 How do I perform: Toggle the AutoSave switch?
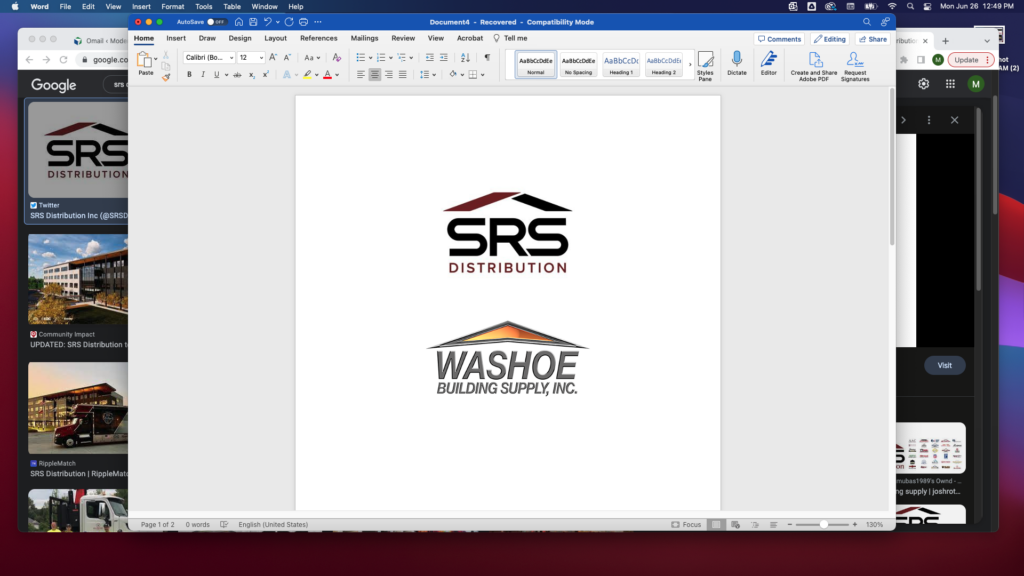[216, 21]
